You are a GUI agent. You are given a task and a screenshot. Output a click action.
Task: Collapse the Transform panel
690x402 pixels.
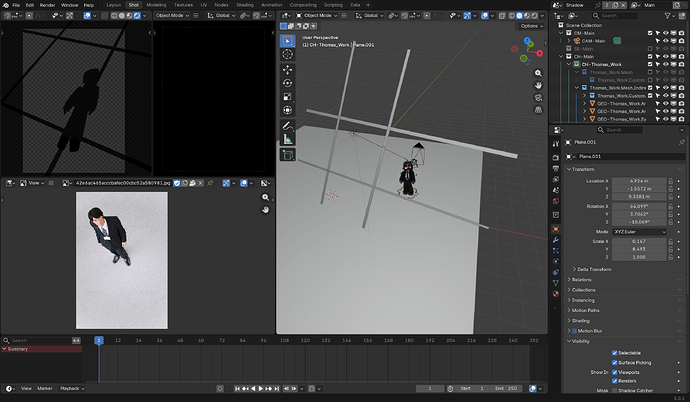[582, 169]
